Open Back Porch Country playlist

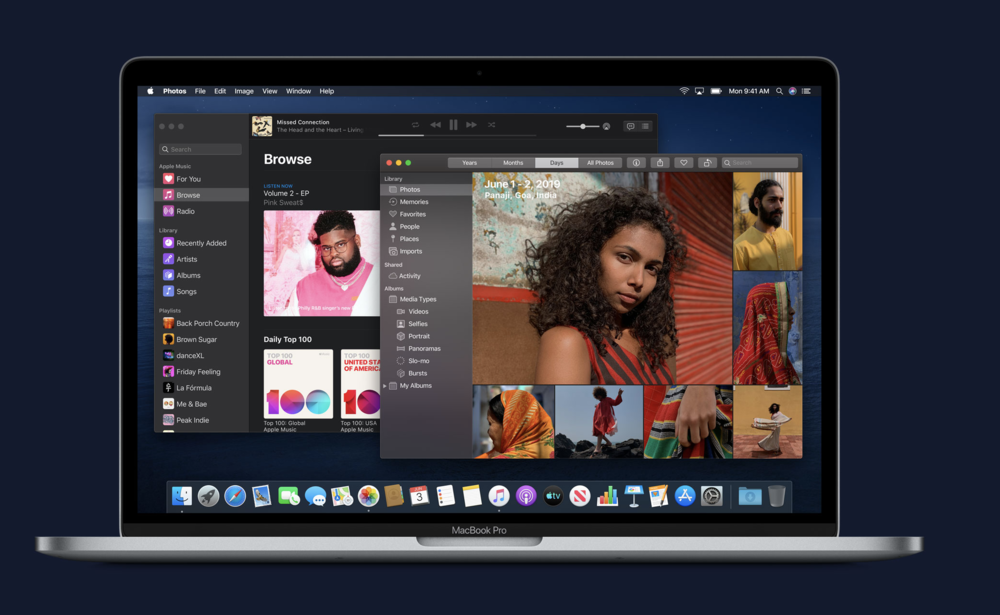click(202, 323)
